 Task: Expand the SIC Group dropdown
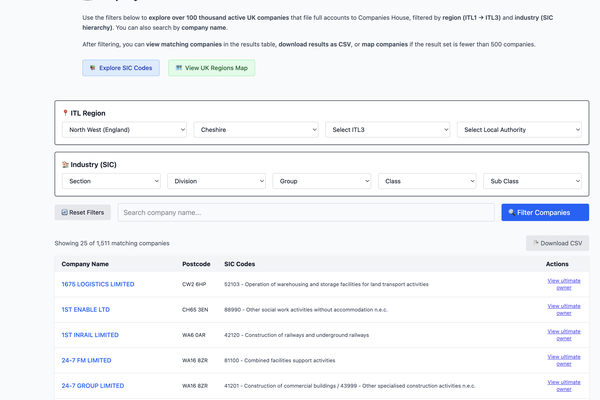[x=322, y=181]
